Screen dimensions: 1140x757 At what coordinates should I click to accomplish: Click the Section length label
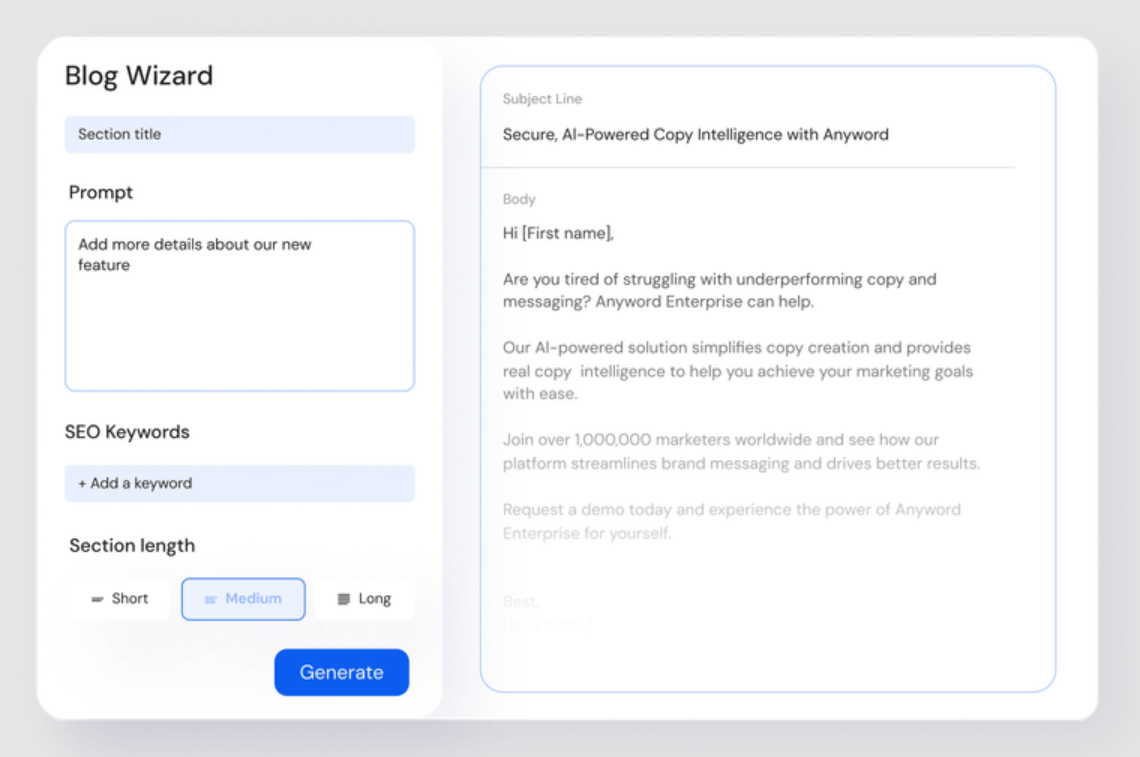[x=132, y=546]
